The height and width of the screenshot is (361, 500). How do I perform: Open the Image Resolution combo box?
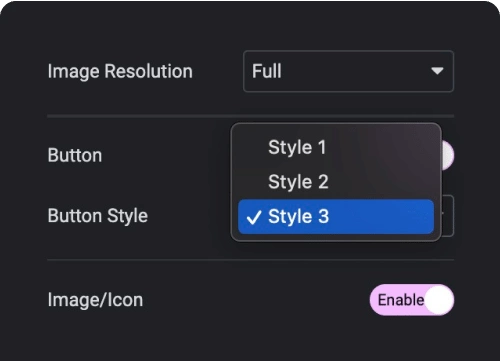click(348, 71)
